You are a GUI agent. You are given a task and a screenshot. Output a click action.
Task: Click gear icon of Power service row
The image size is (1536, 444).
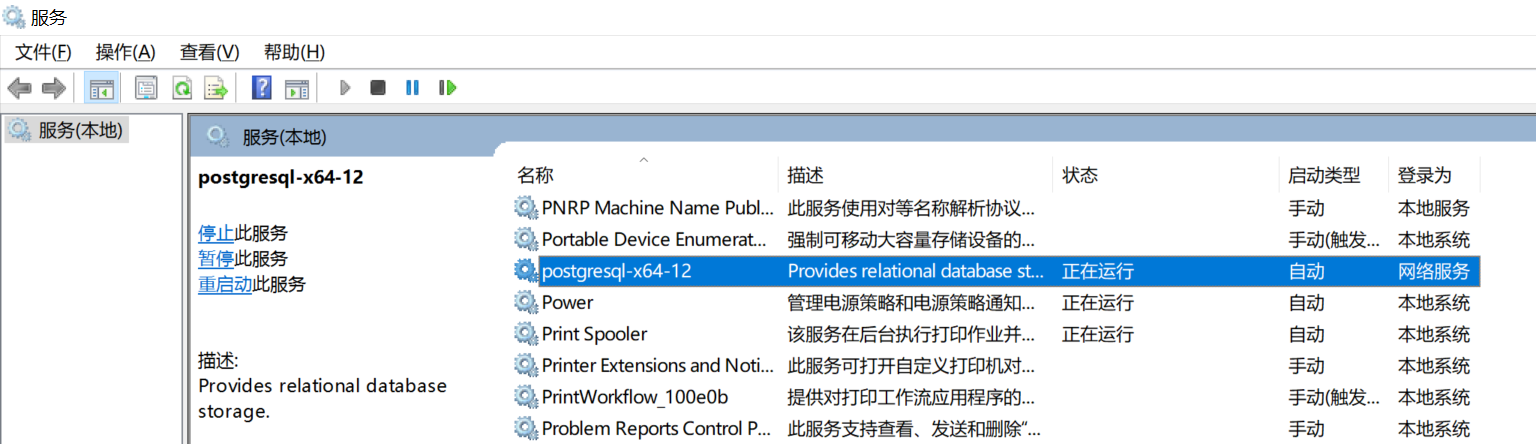525,302
